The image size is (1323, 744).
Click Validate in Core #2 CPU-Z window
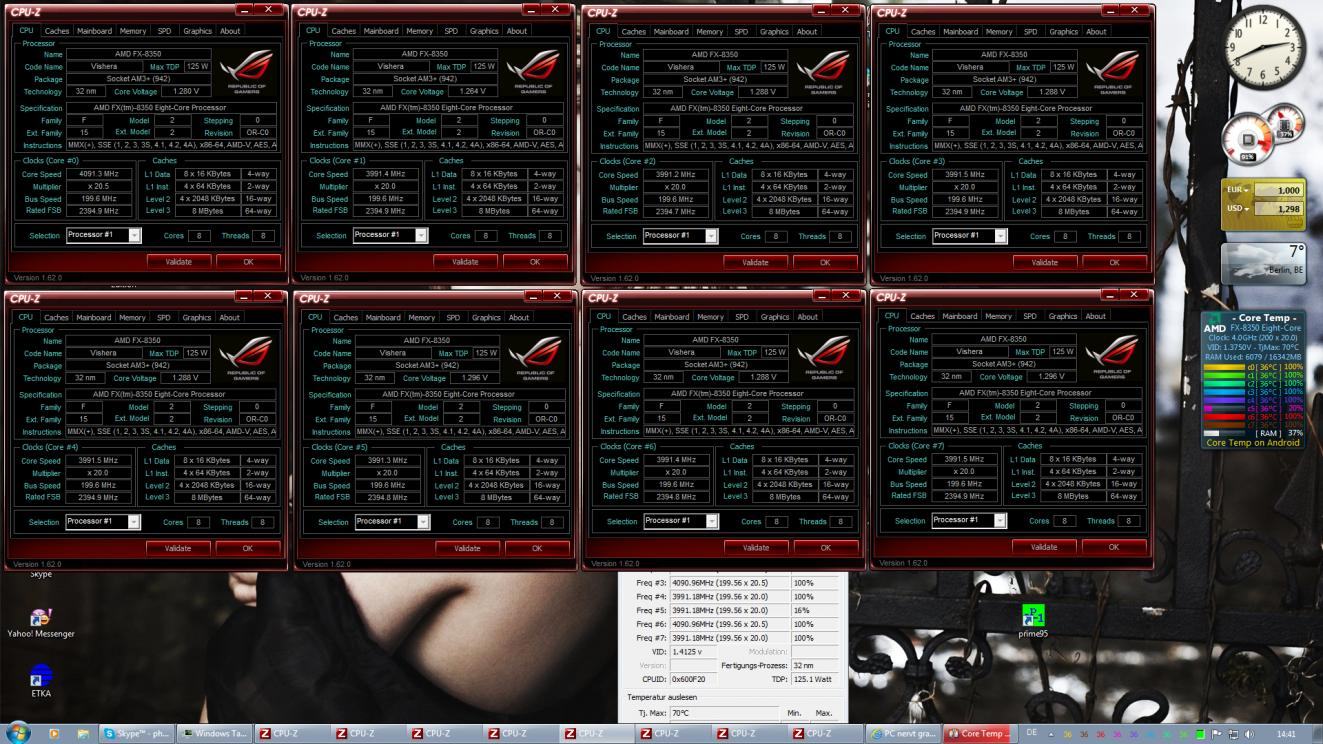pyautogui.click(x=755, y=262)
